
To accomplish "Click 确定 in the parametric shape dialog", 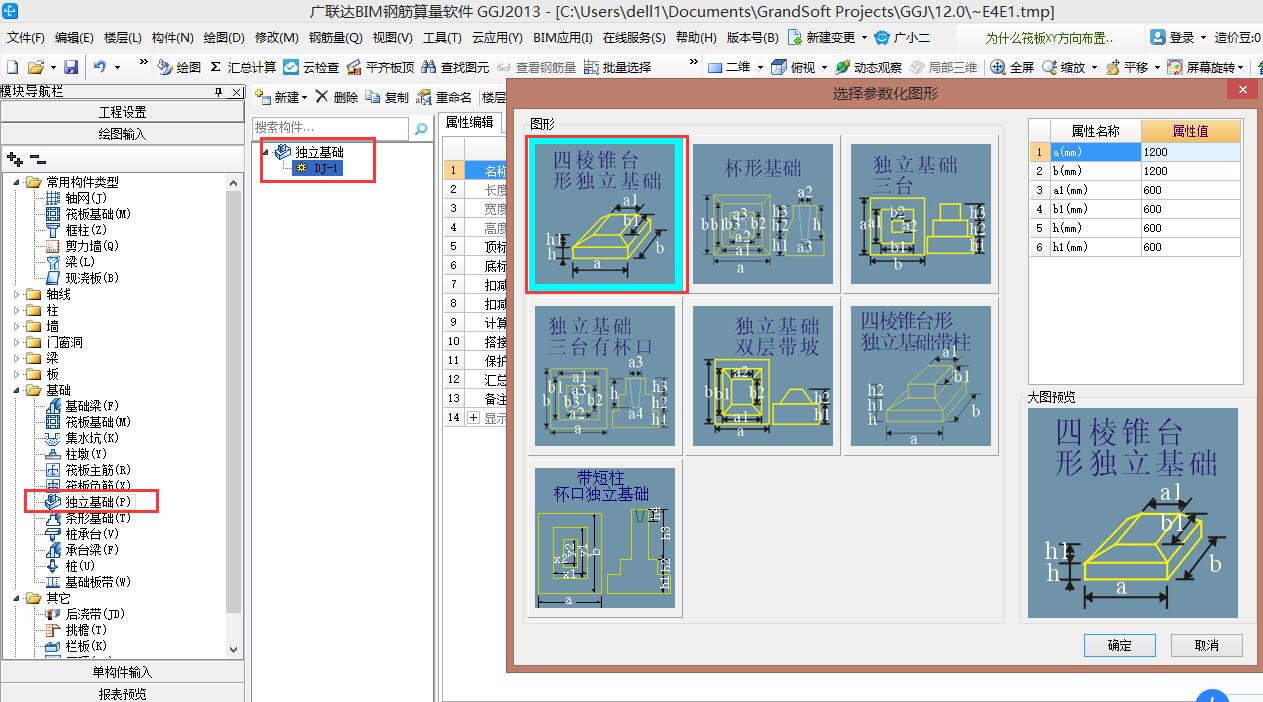I will [1120, 645].
